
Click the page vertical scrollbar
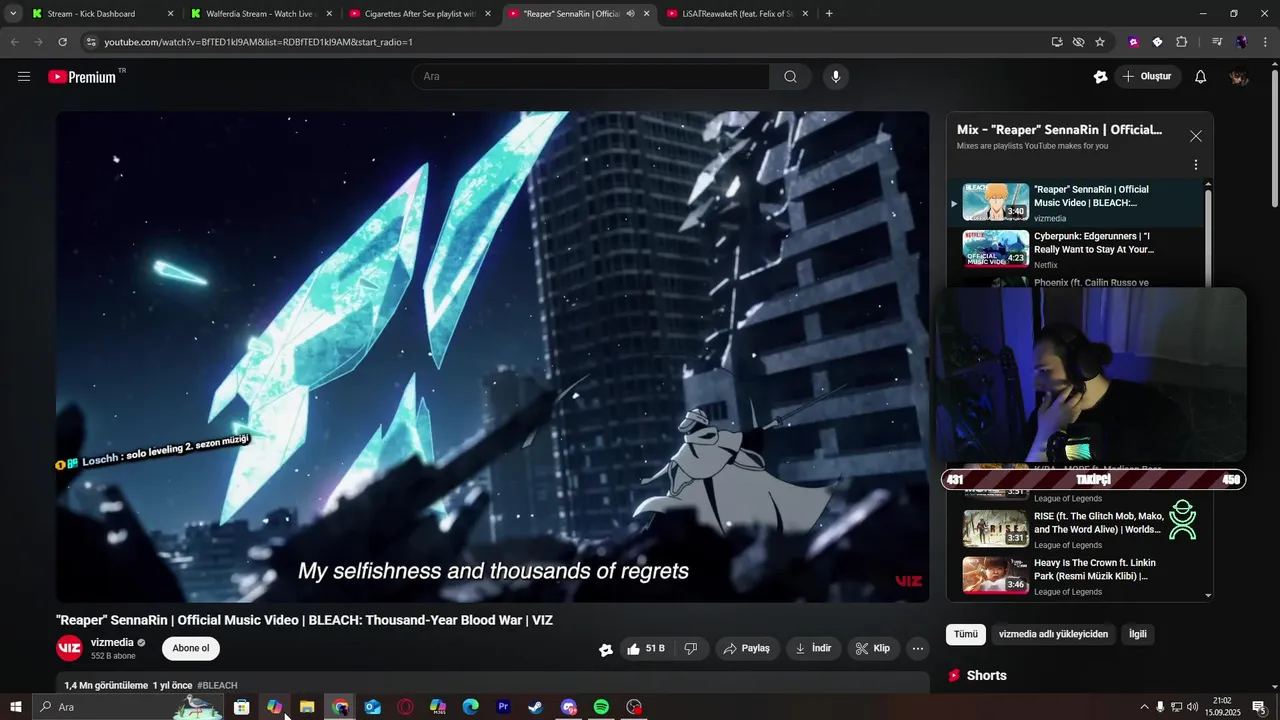tap(1274, 140)
